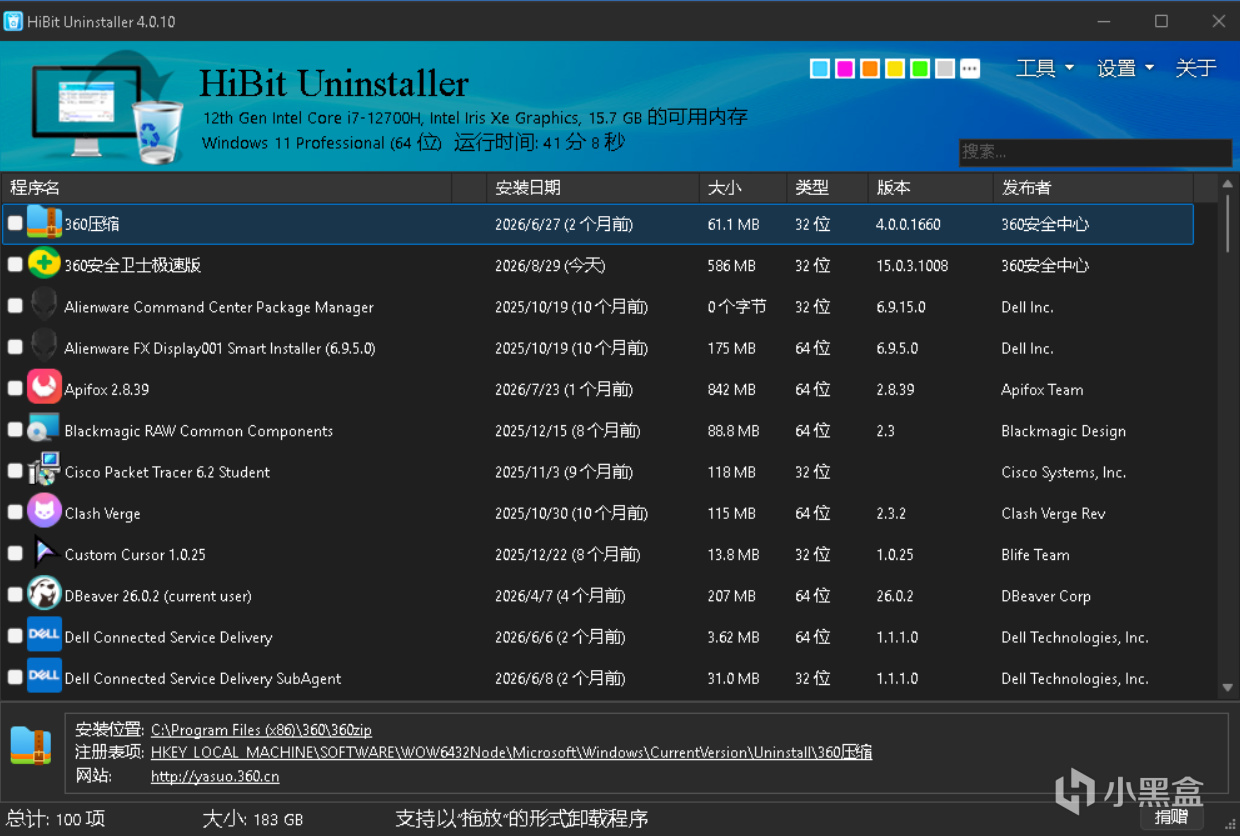Click the 搜索 search input field
Screen dimensions: 1240x836
point(1095,152)
